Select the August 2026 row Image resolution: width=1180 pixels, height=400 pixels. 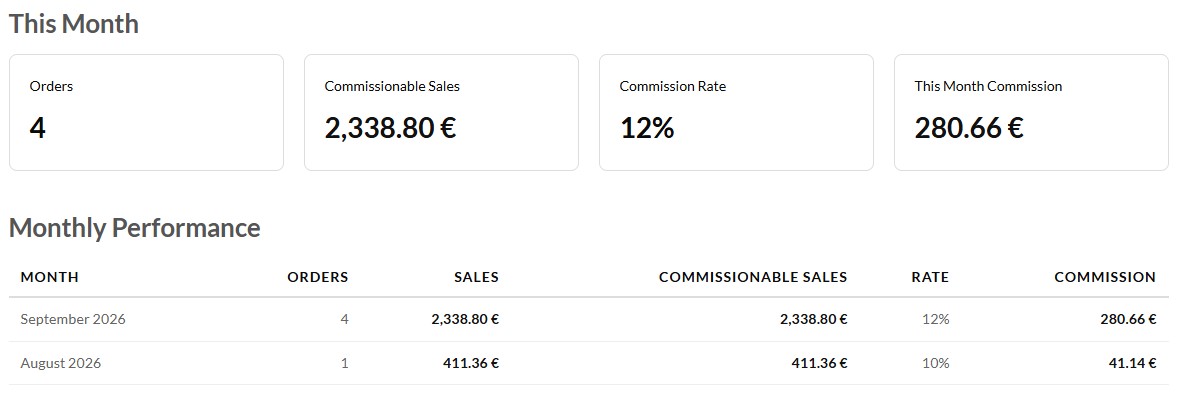(x=588, y=363)
